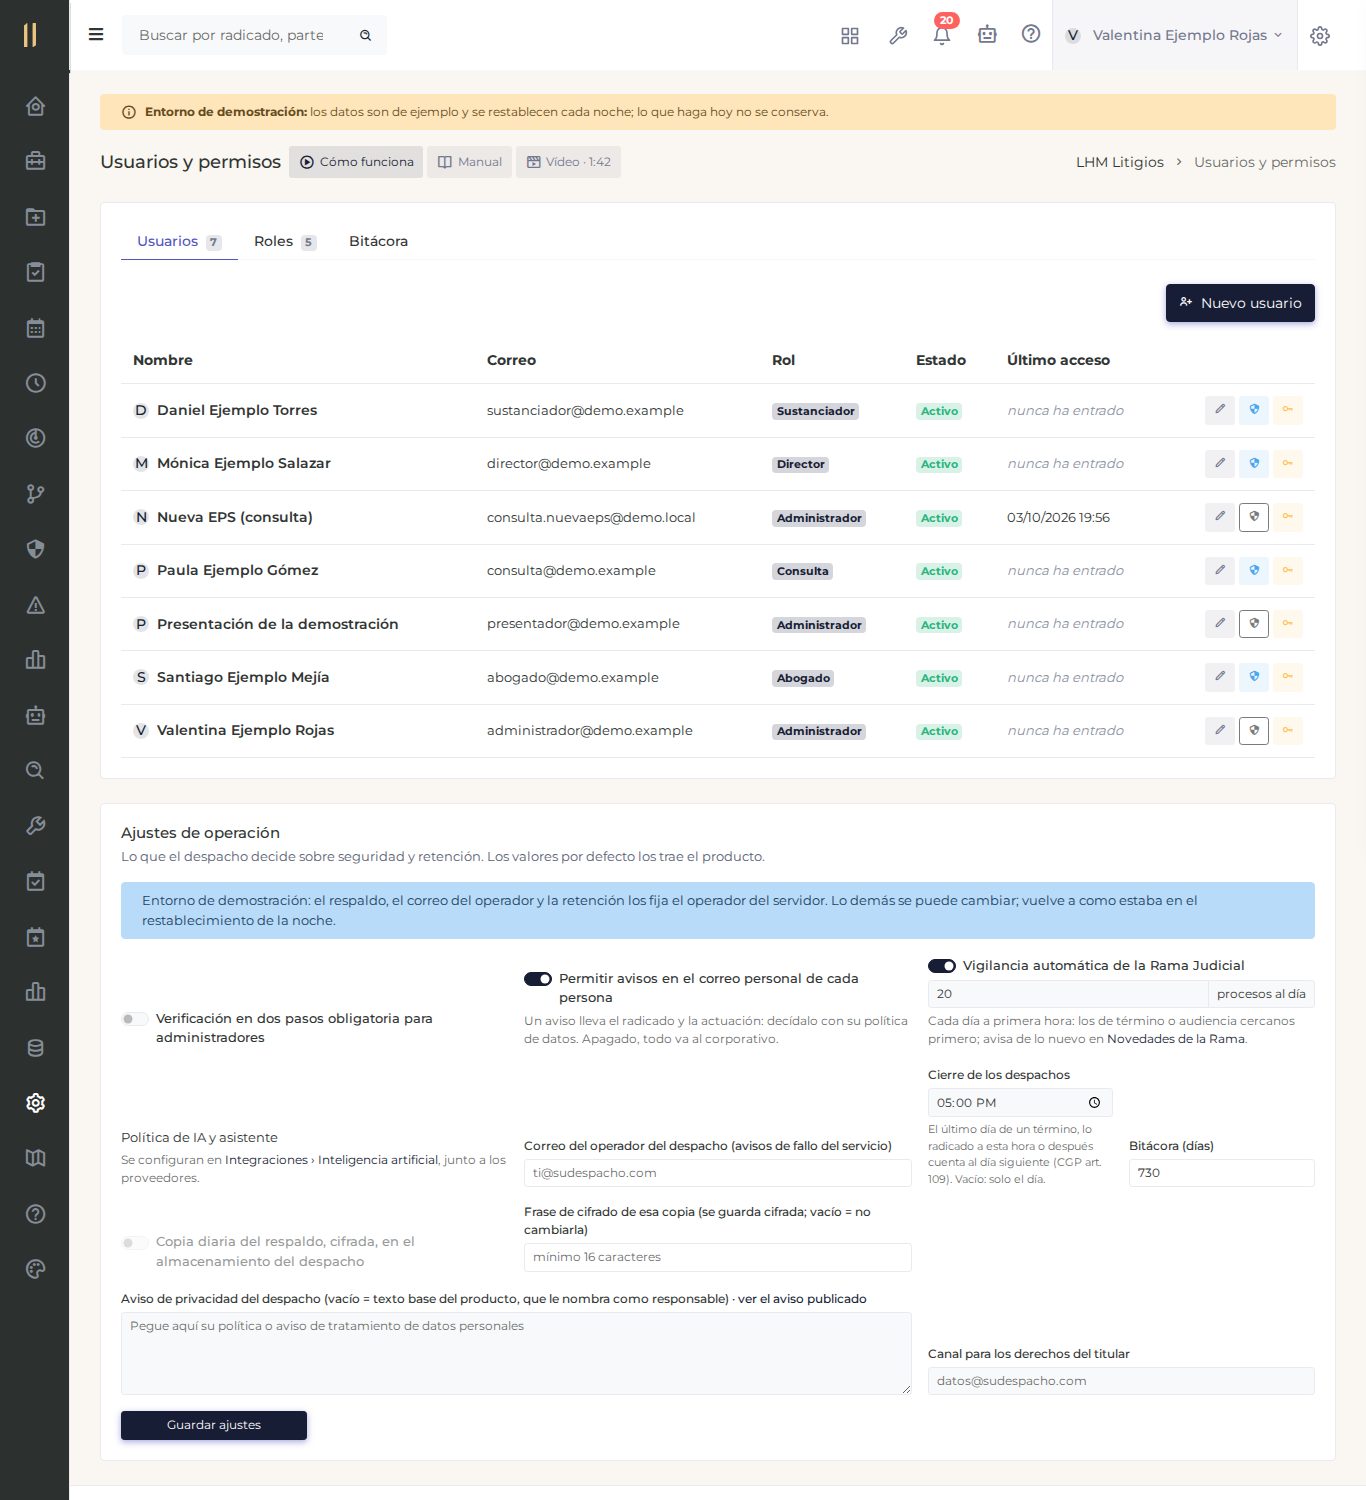Select the Usuarios tab
The width and height of the screenshot is (1366, 1500).
[179, 241]
